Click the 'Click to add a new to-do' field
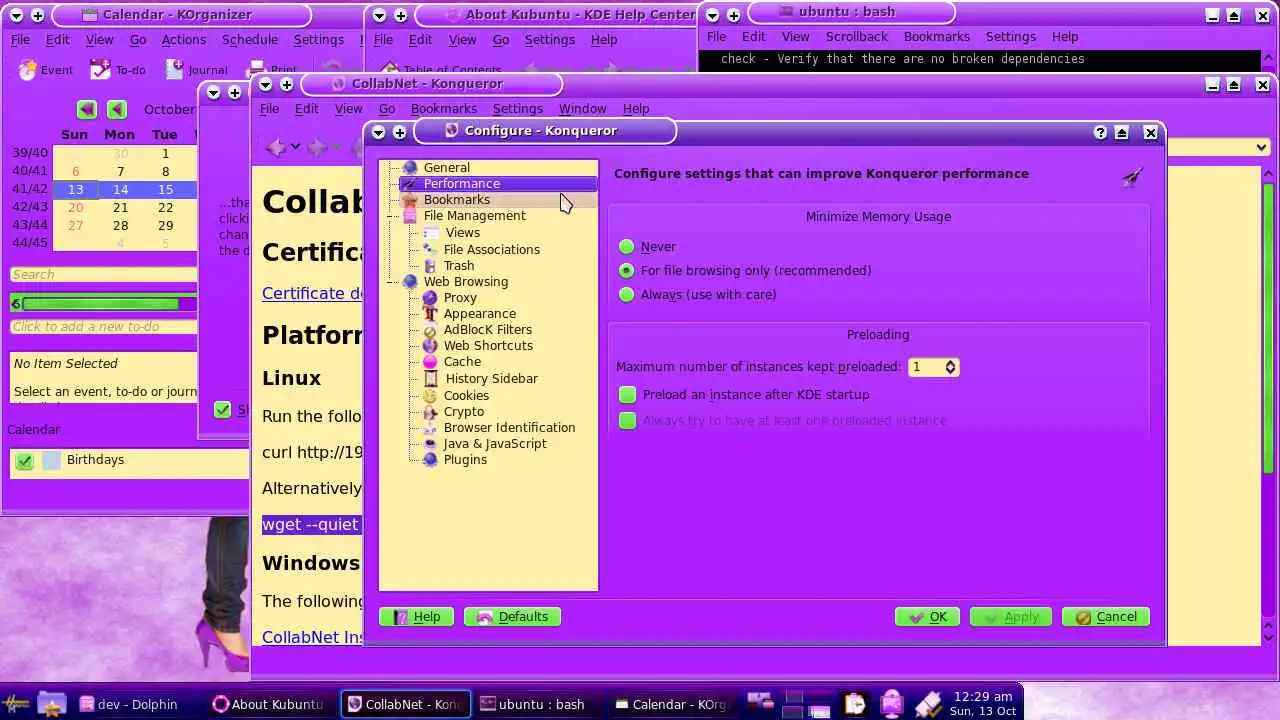The image size is (1280, 720). pyautogui.click(x=104, y=326)
